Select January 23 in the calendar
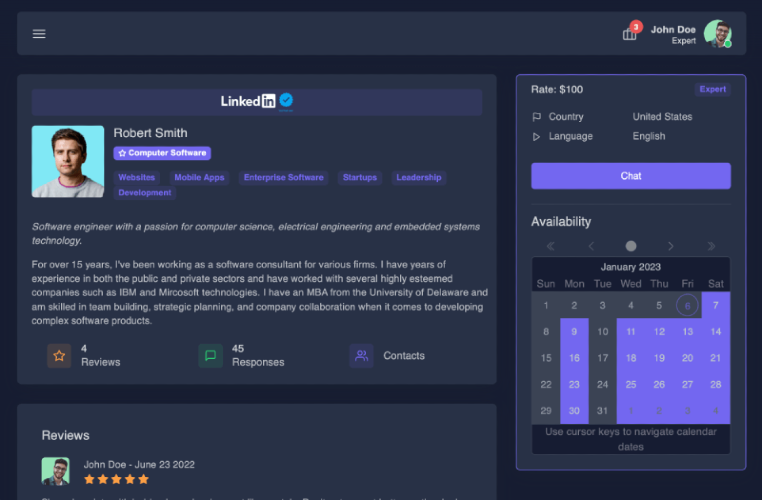Image resolution: width=762 pixels, height=500 pixels. tap(574, 384)
